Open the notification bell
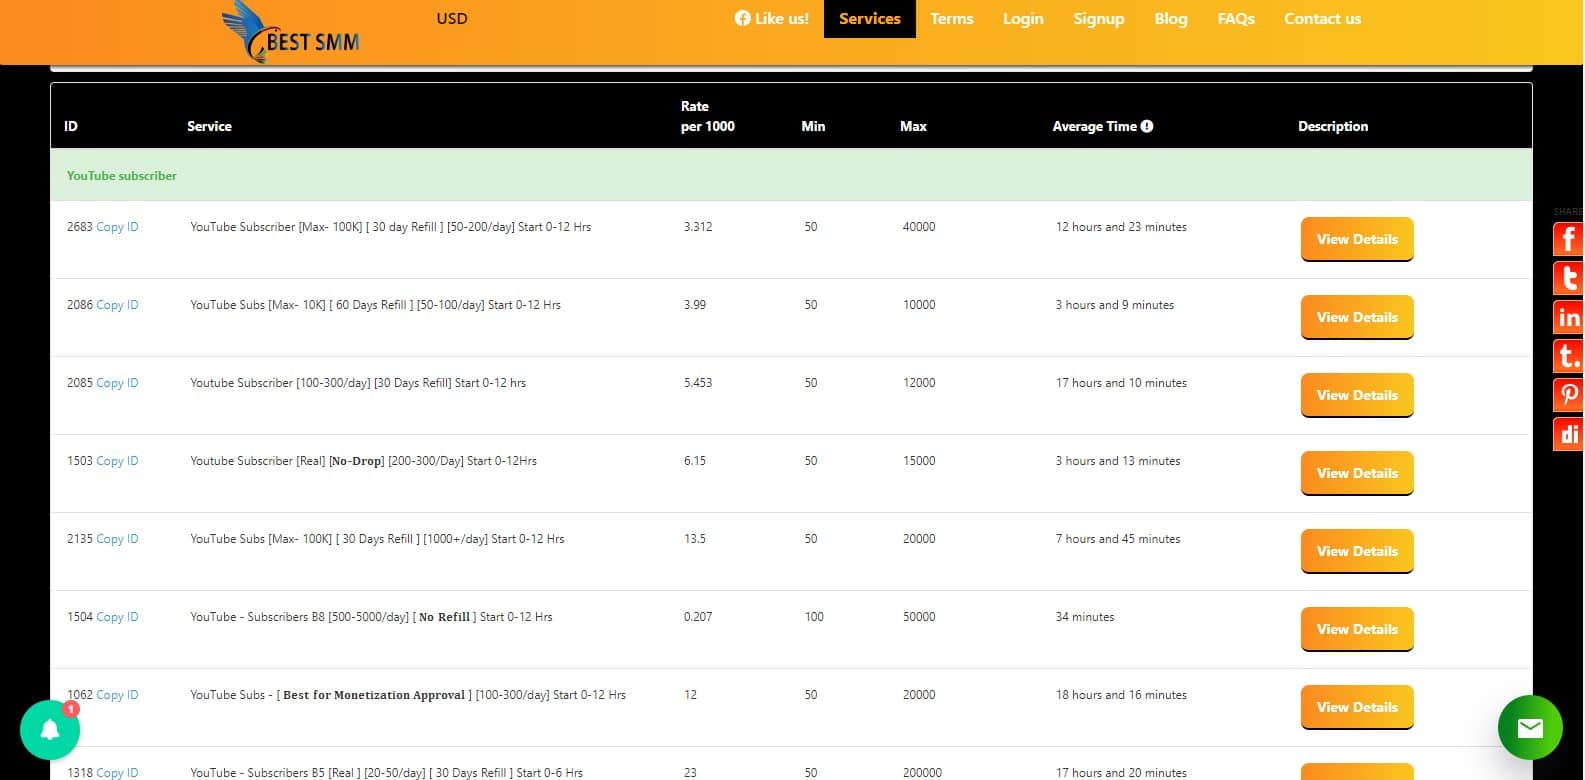1585x780 pixels. point(50,729)
